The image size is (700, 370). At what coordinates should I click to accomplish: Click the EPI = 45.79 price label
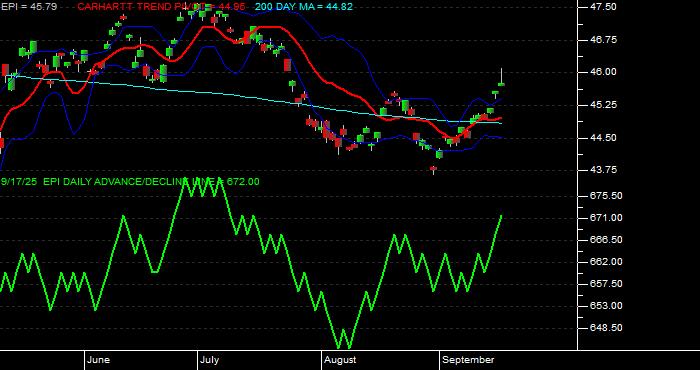29,7
